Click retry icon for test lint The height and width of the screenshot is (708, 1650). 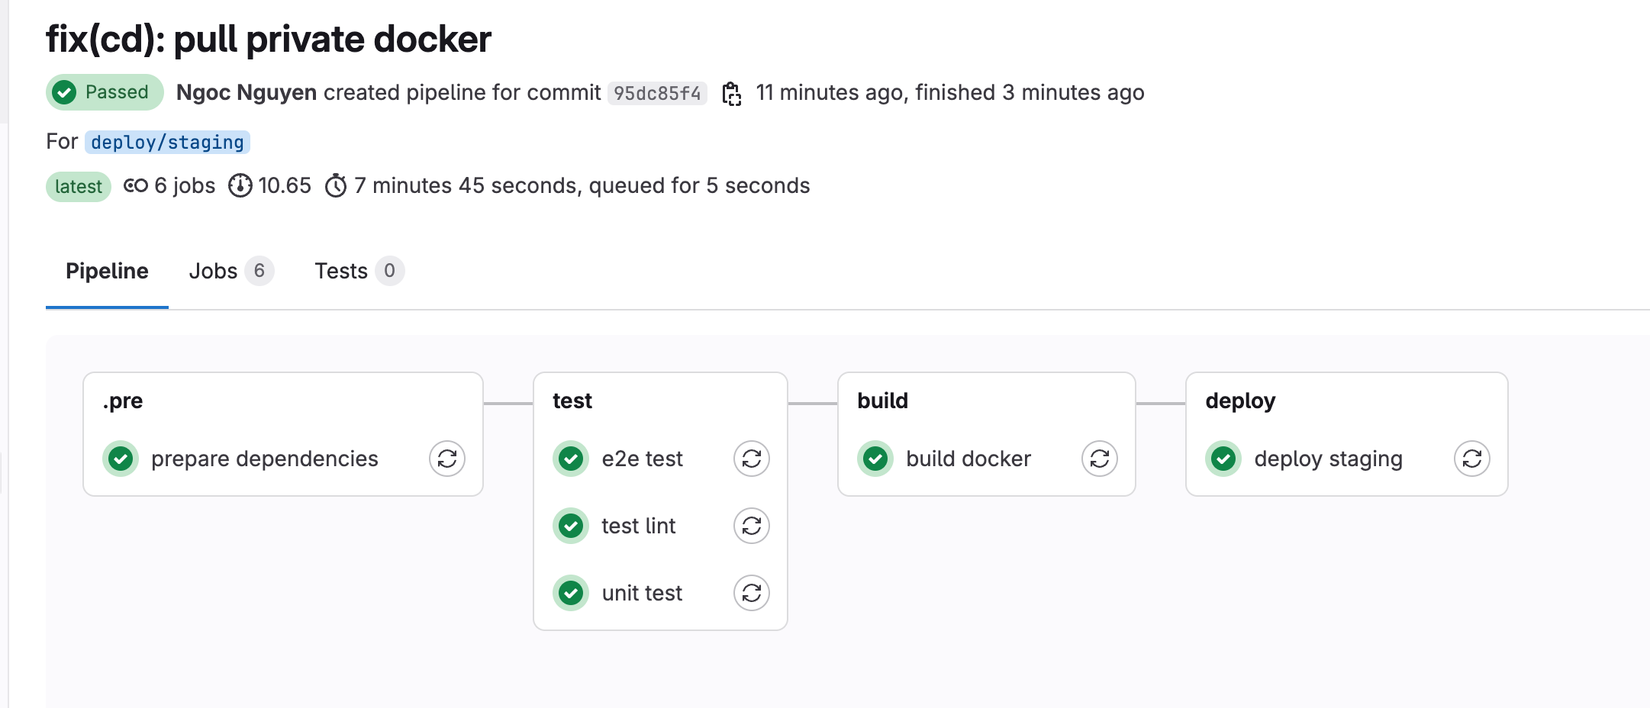click(751, 526)
